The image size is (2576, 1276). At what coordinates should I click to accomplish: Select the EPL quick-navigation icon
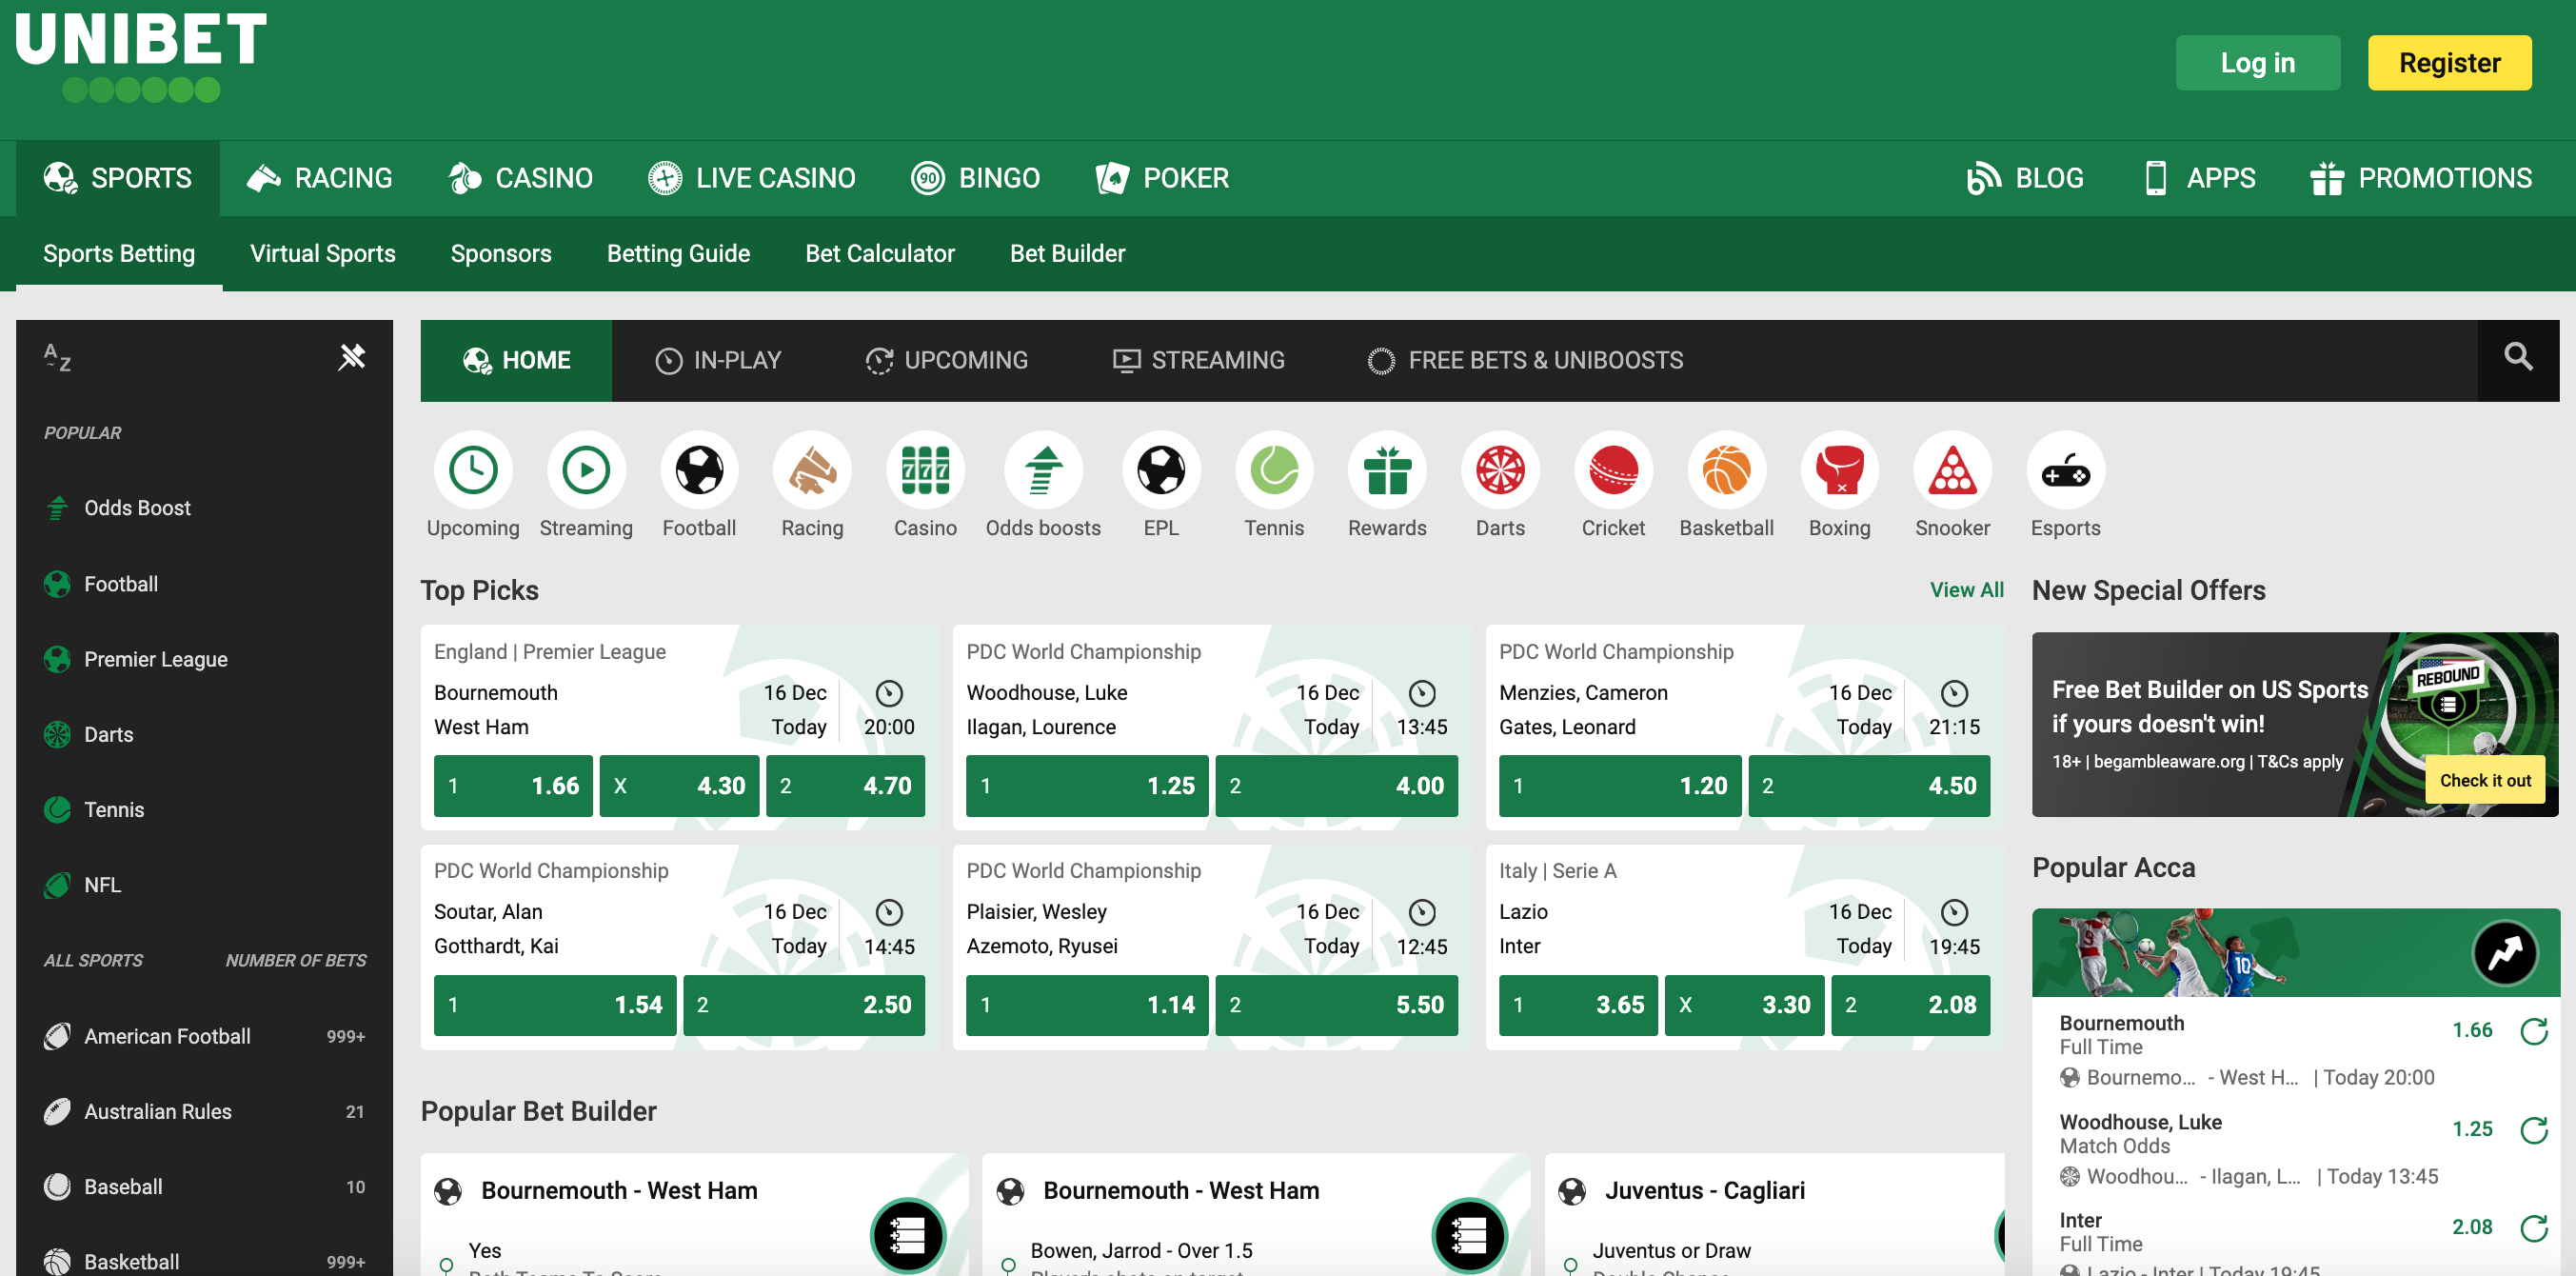tap(1160, 470)
